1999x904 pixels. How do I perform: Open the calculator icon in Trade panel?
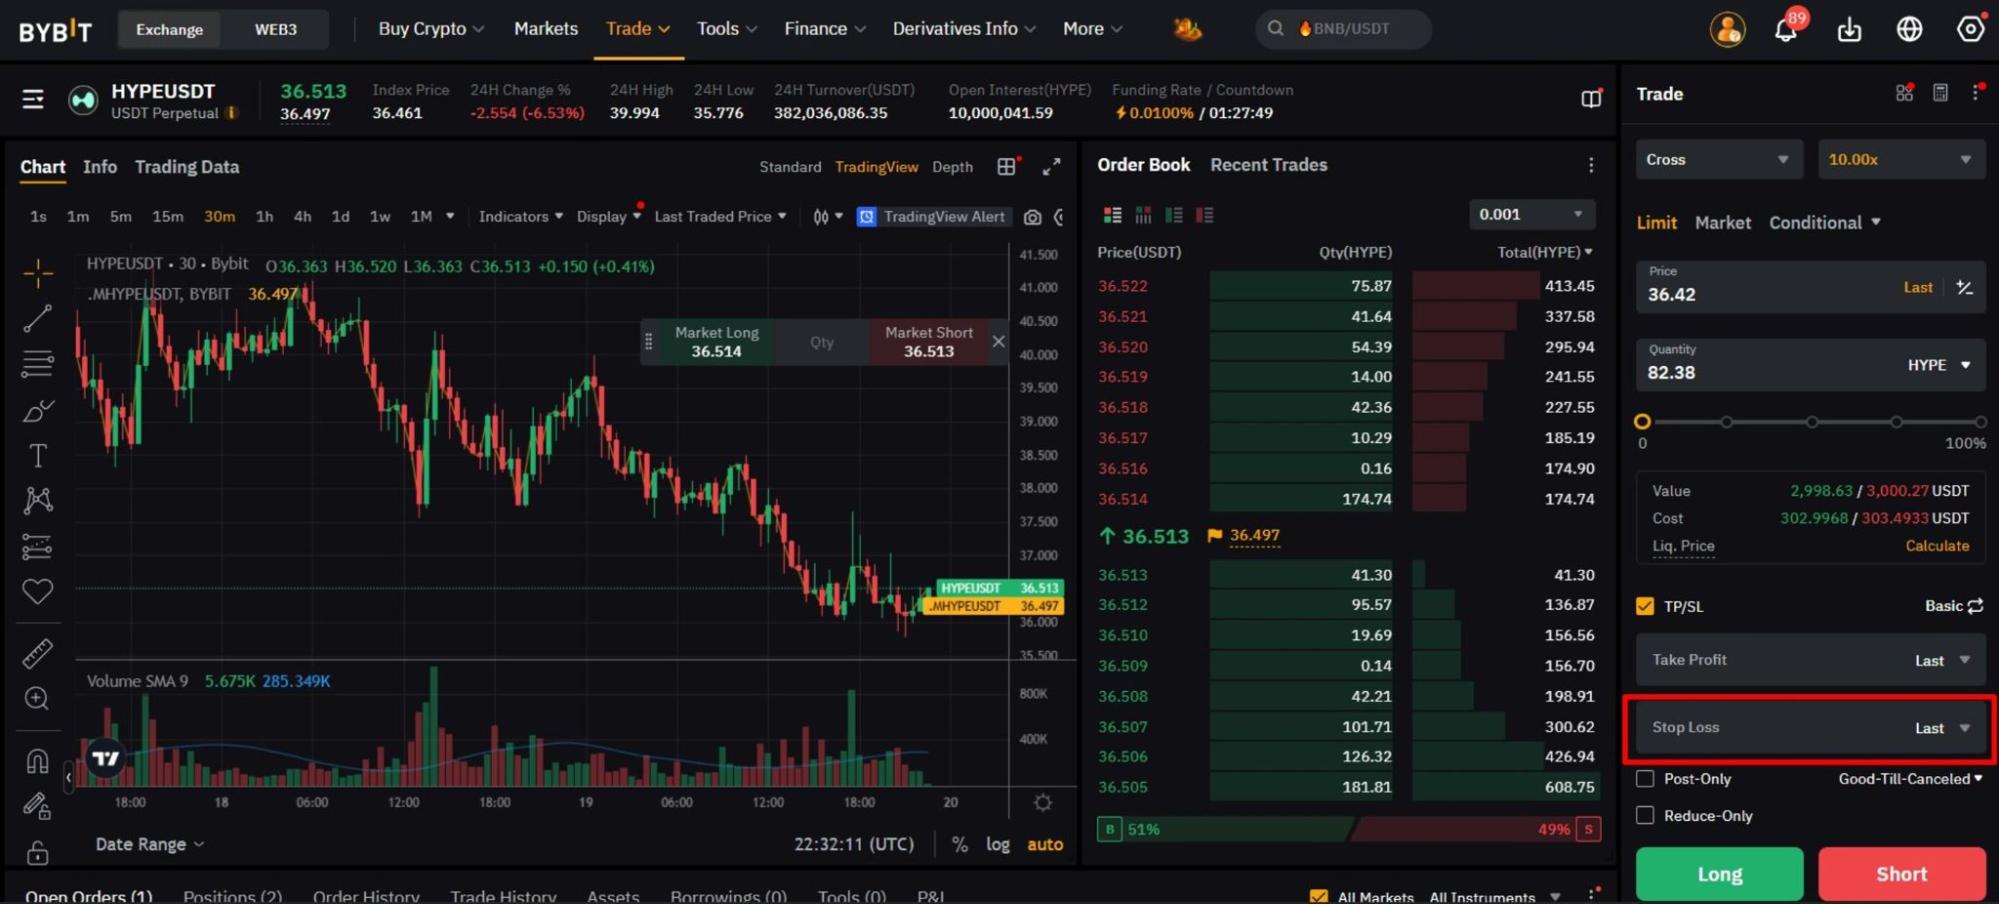(x=1940, y=93)
